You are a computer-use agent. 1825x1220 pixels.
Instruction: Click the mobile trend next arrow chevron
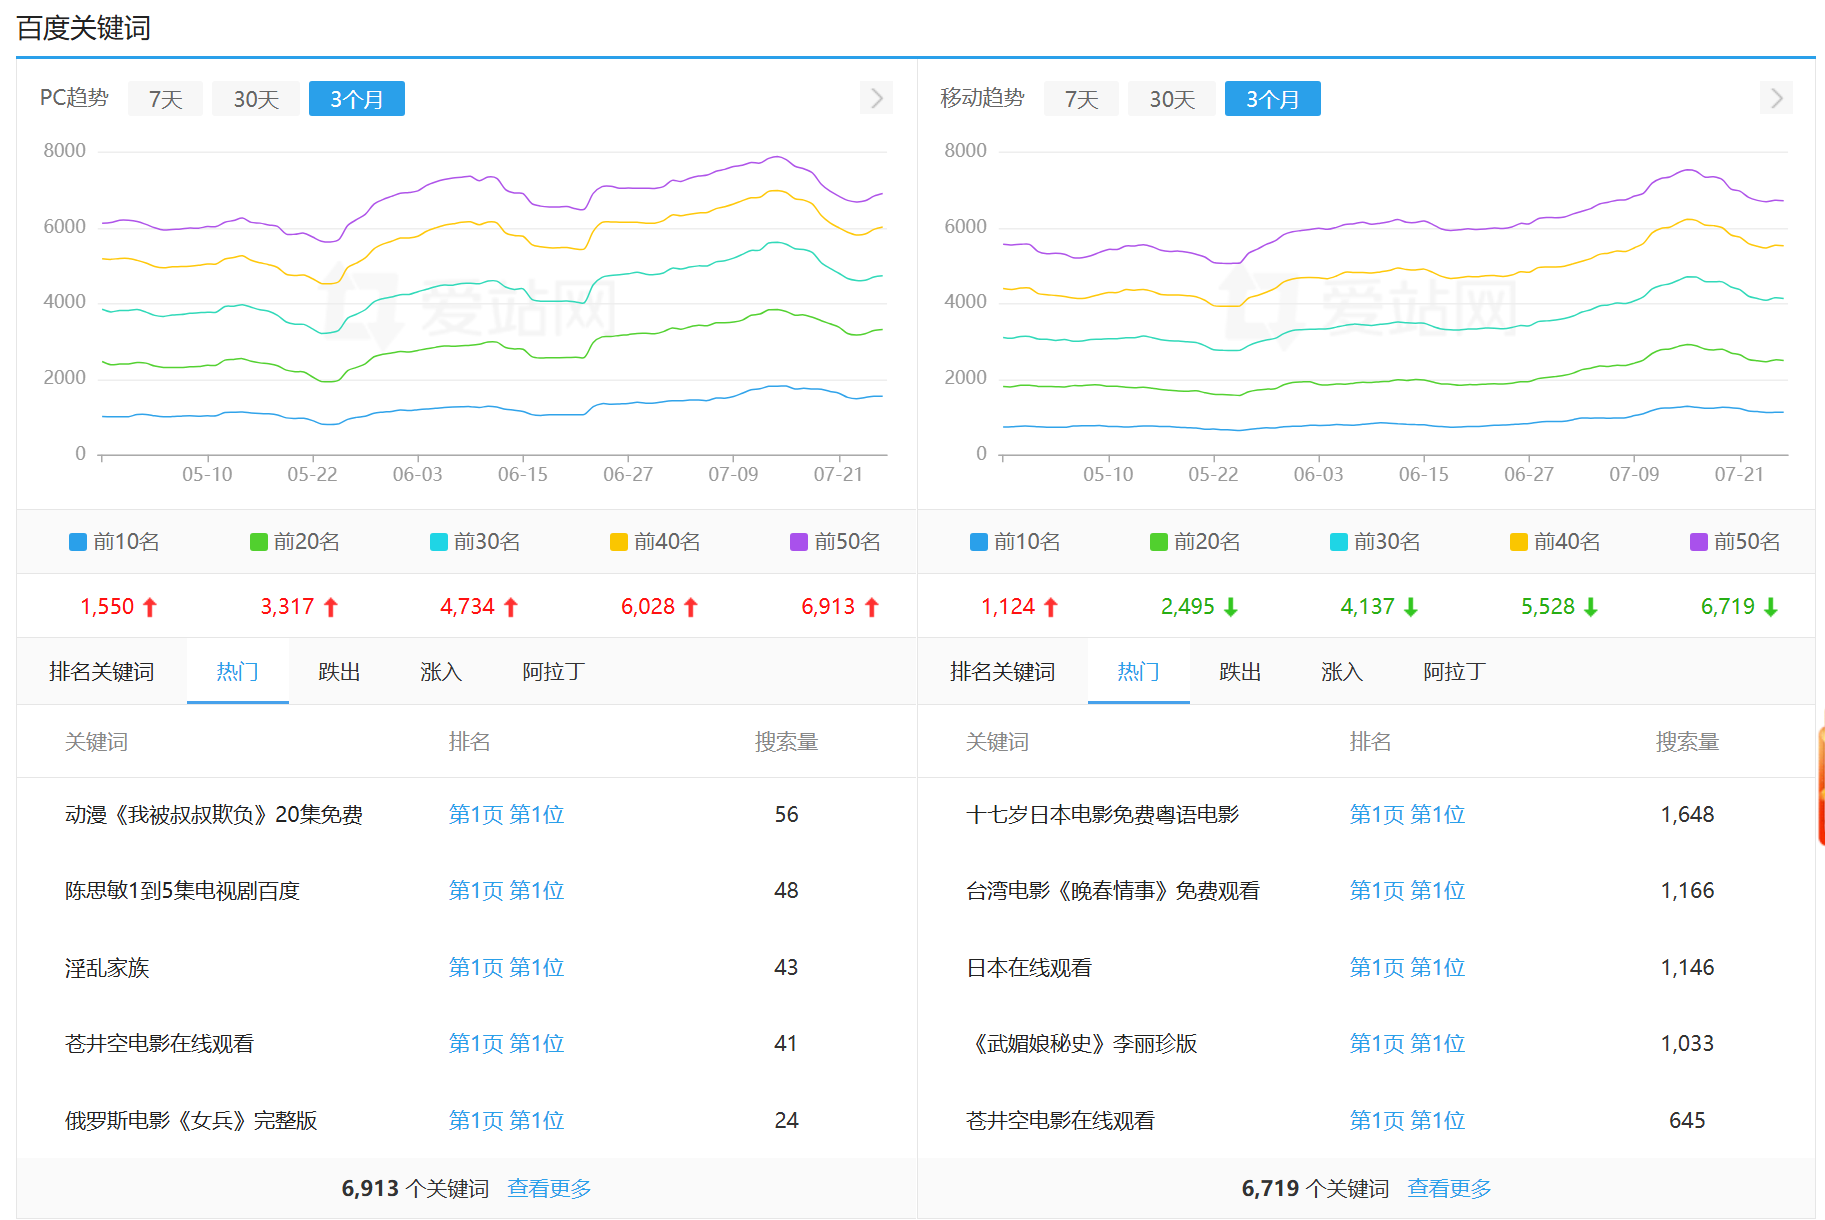pos(1776,98)
